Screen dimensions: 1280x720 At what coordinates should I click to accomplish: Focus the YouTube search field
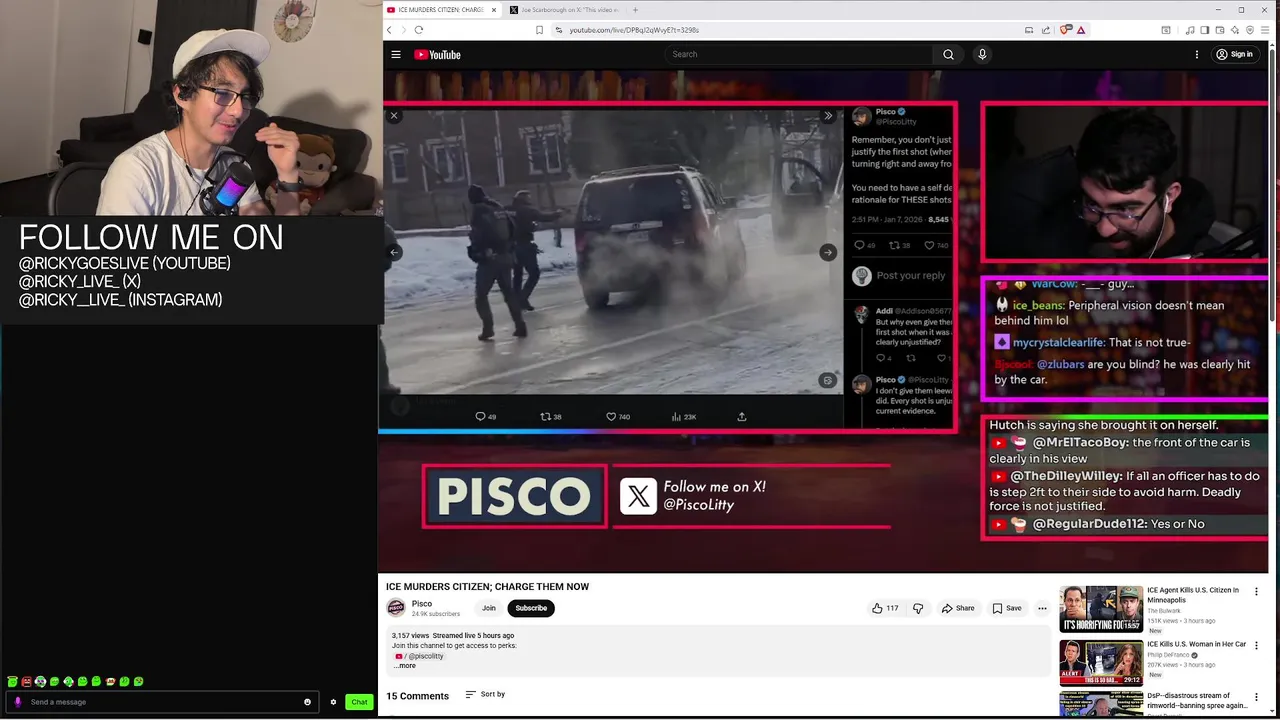coord(798,54)
